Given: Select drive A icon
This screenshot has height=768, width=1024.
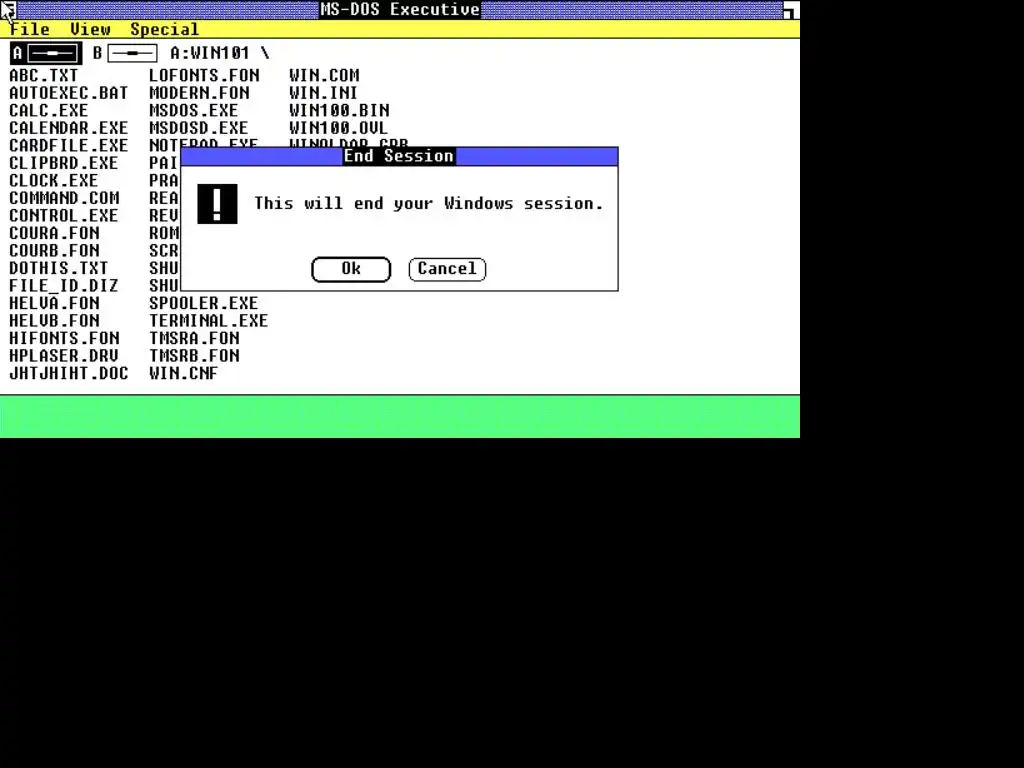Looking at the screenshot, I should [x=46, y=53].
